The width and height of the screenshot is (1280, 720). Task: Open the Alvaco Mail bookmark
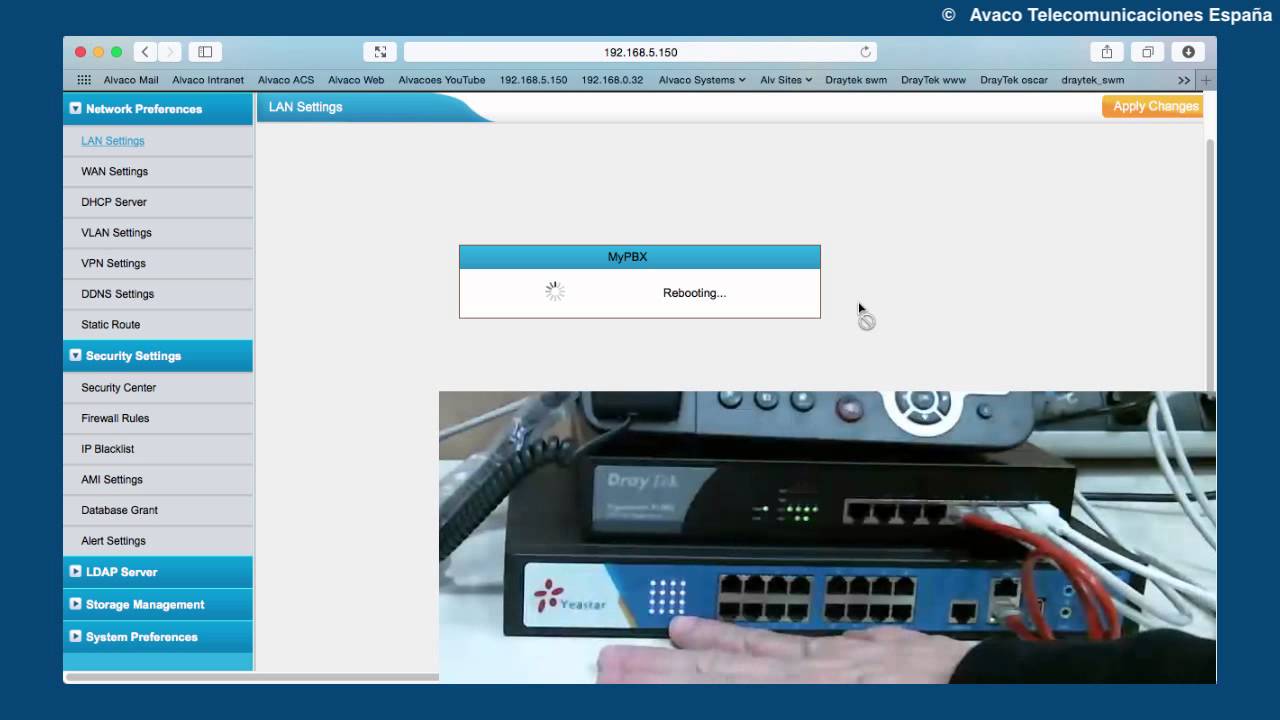tap(131, 80)
